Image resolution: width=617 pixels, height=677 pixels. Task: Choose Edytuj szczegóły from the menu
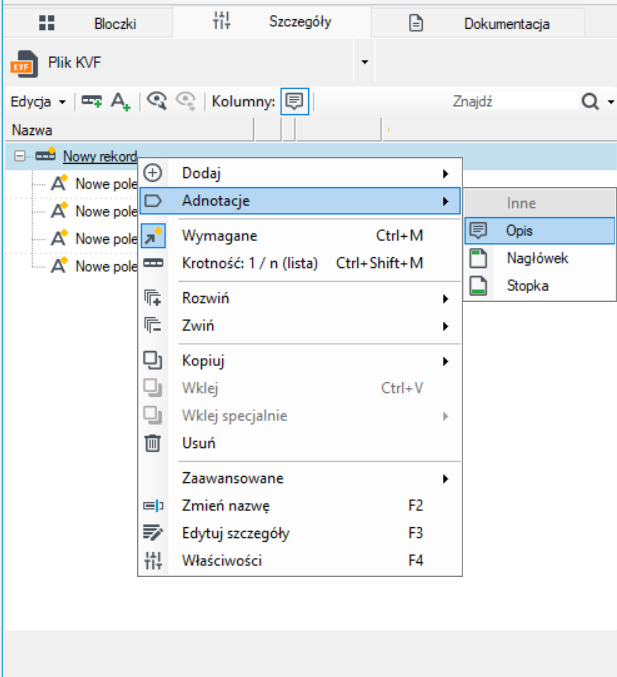click(300, 533)
